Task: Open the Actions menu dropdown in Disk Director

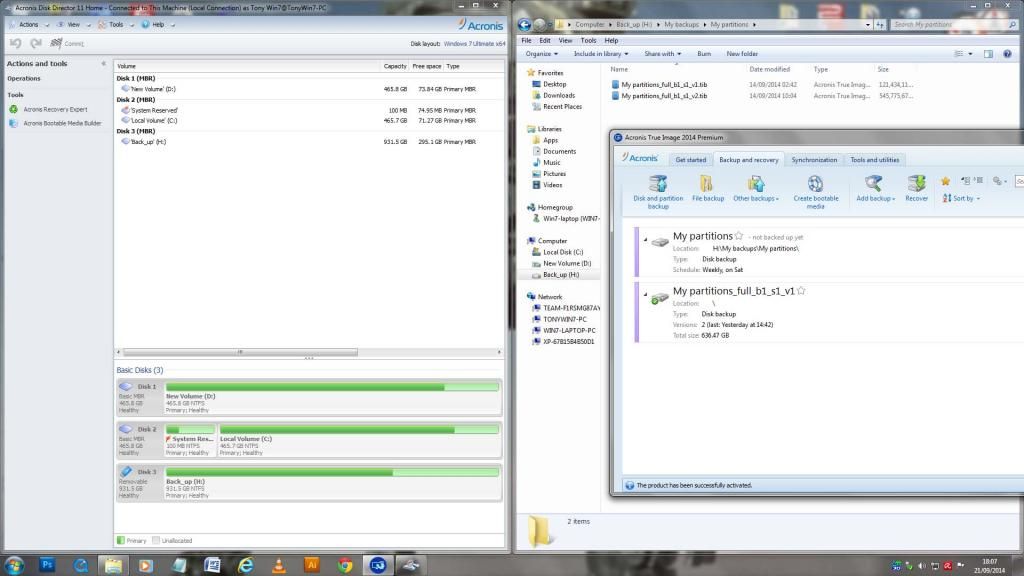Action: [x=29, y=25]
